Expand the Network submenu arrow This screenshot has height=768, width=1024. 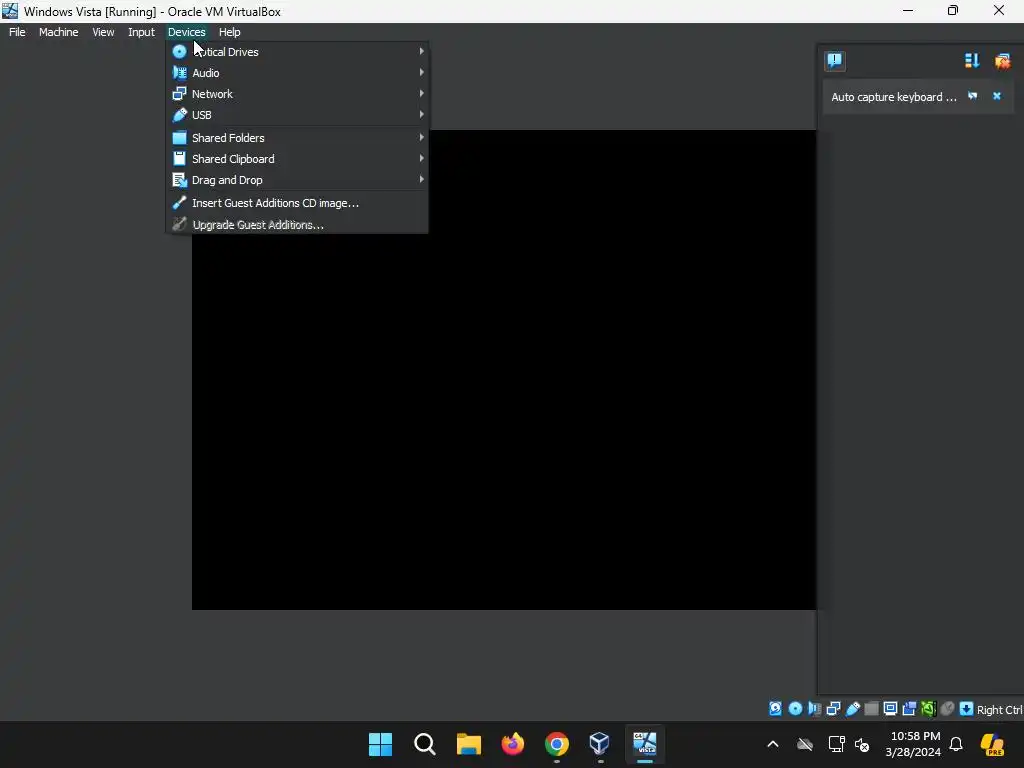pos(421,93)
